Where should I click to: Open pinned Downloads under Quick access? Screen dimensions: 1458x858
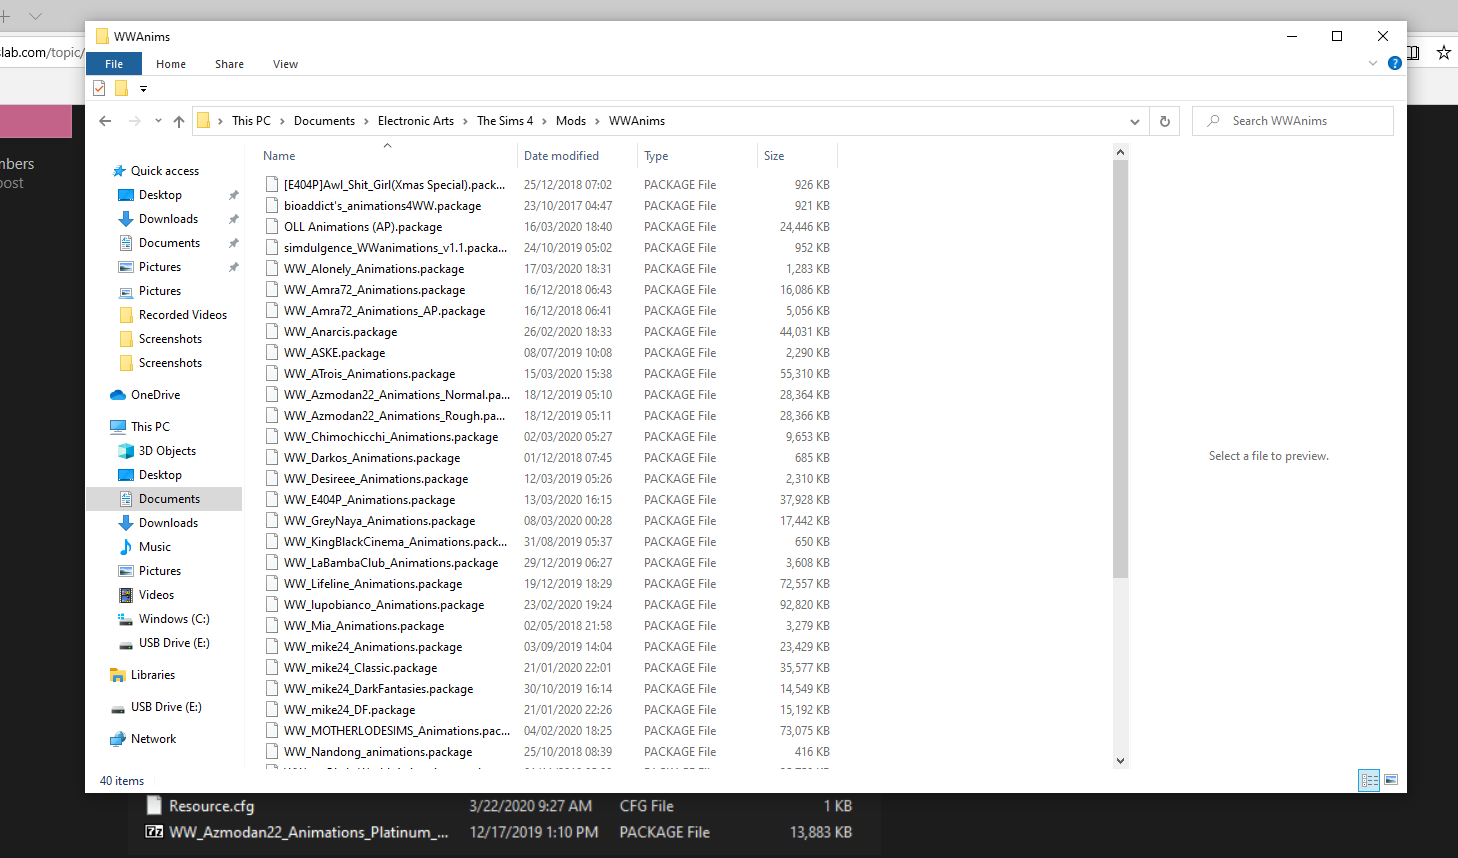click(168, 219)
